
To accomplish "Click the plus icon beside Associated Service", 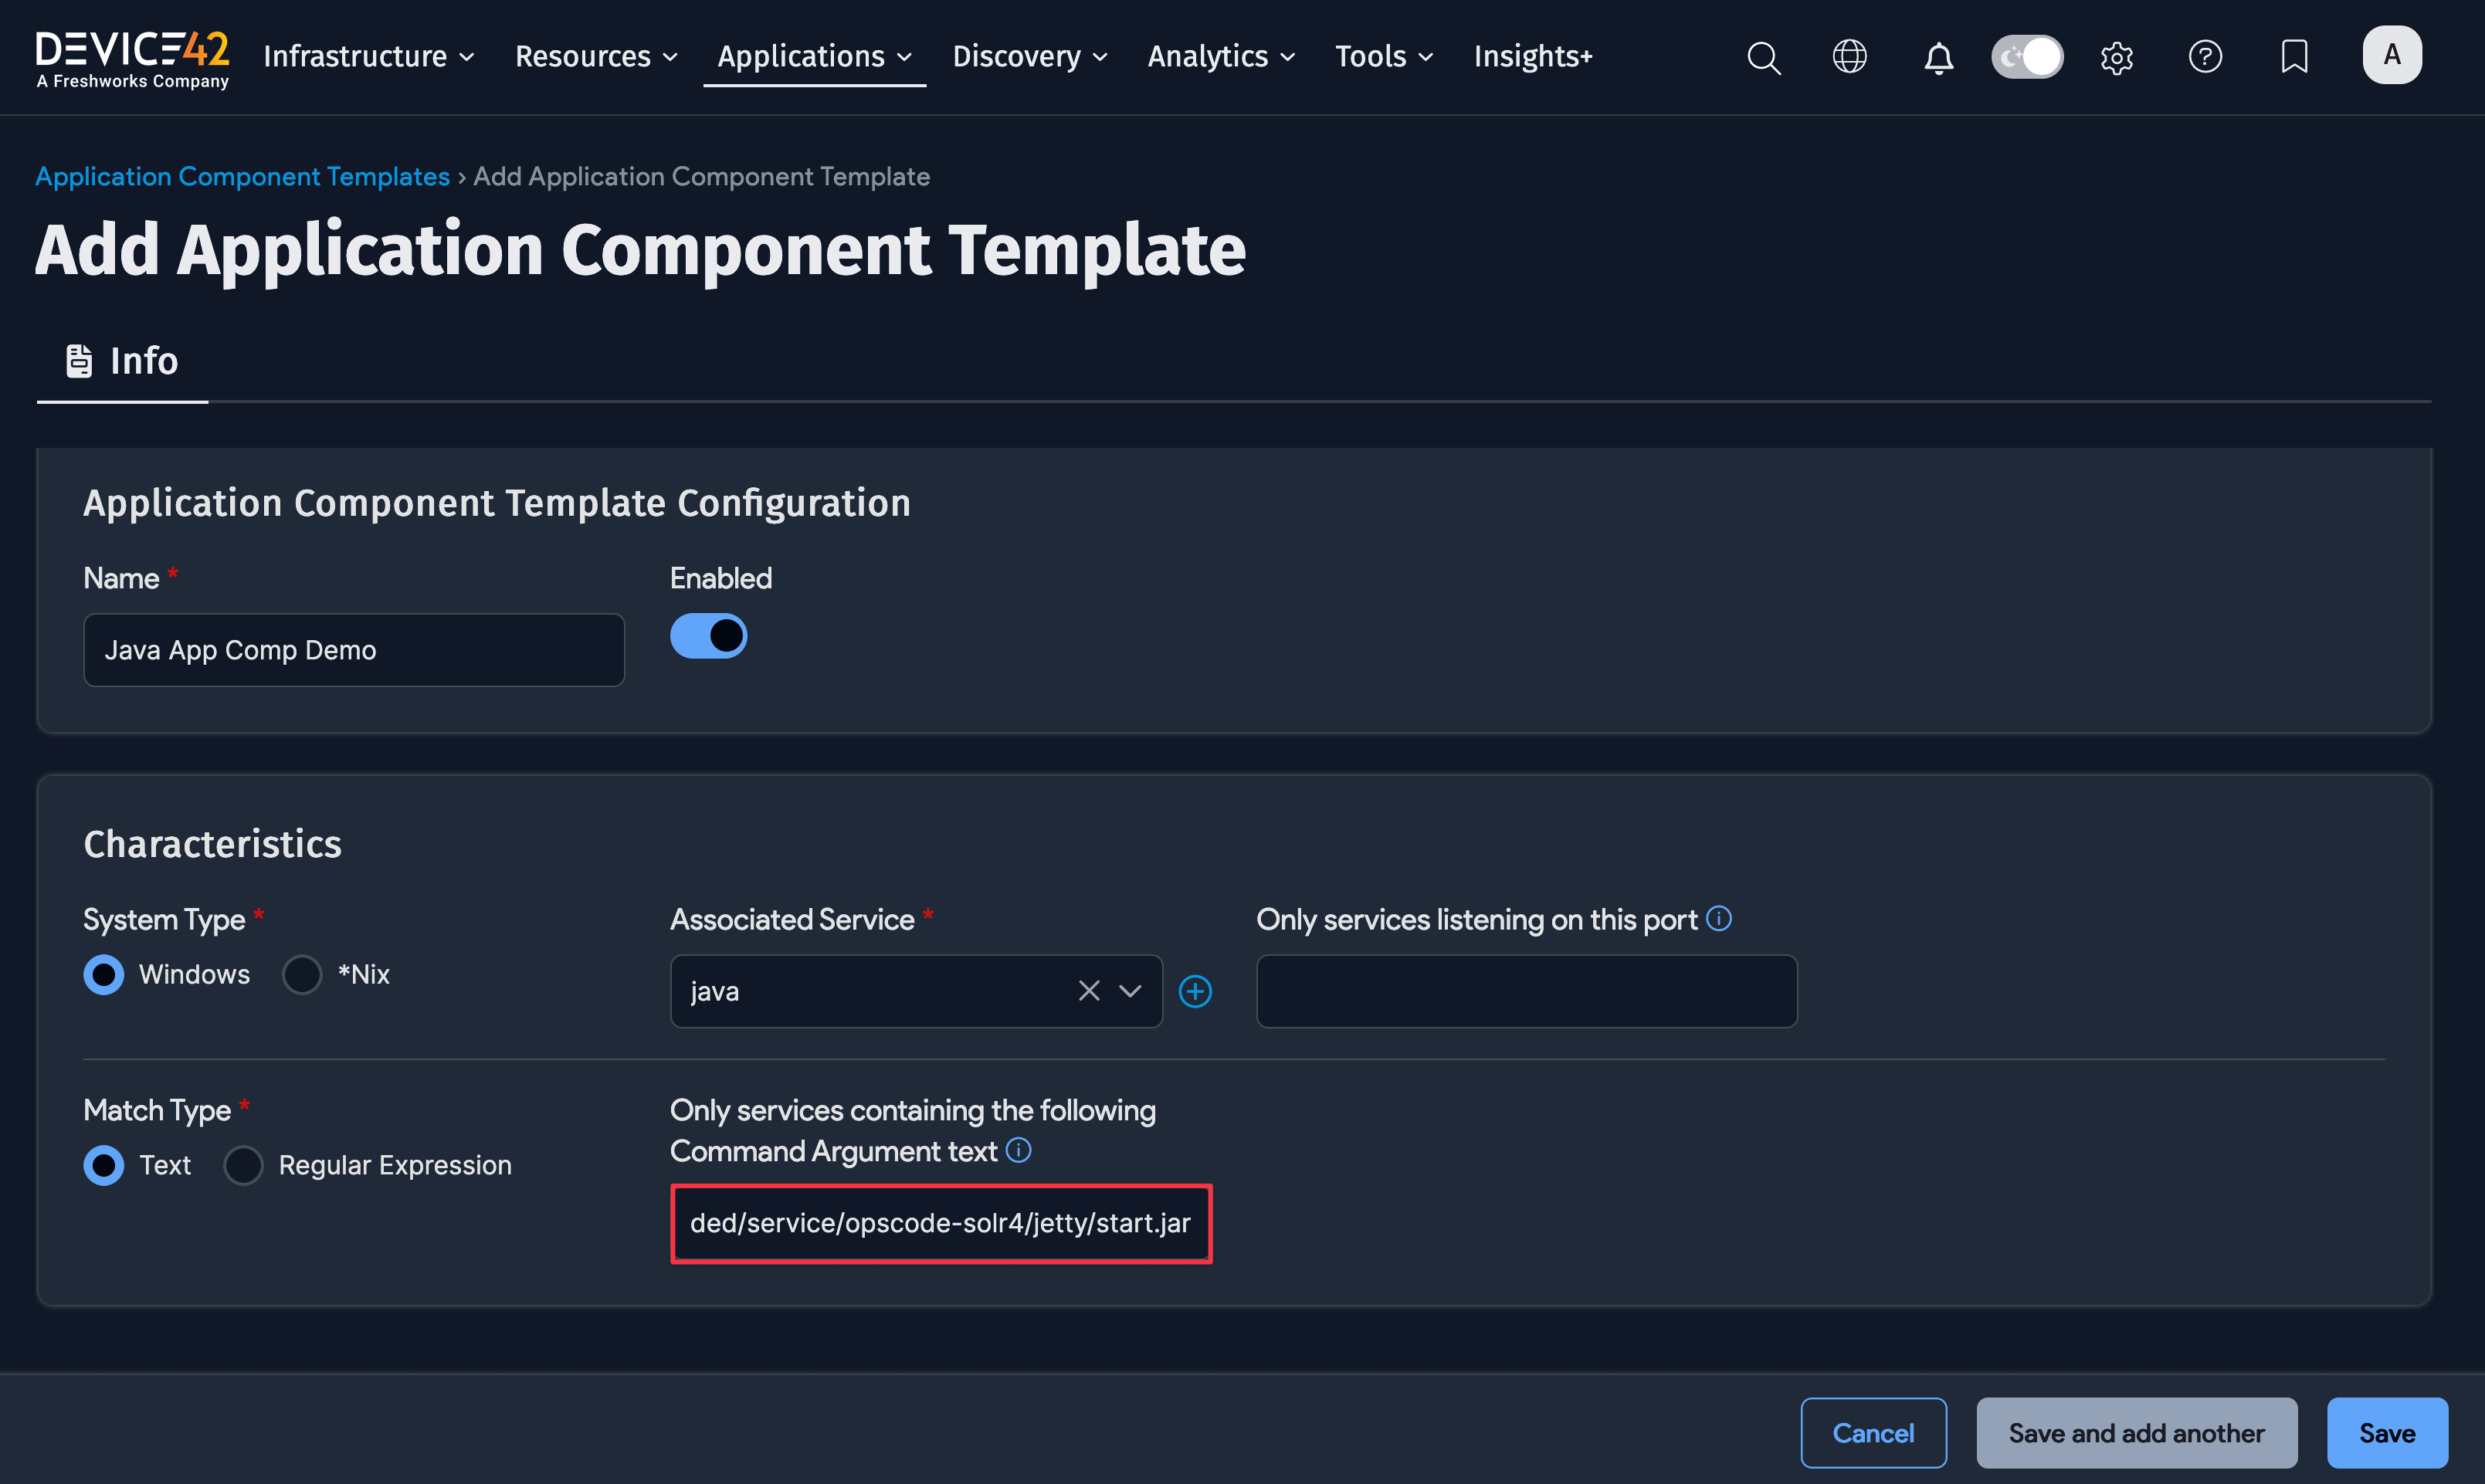I will [1196, 991].
